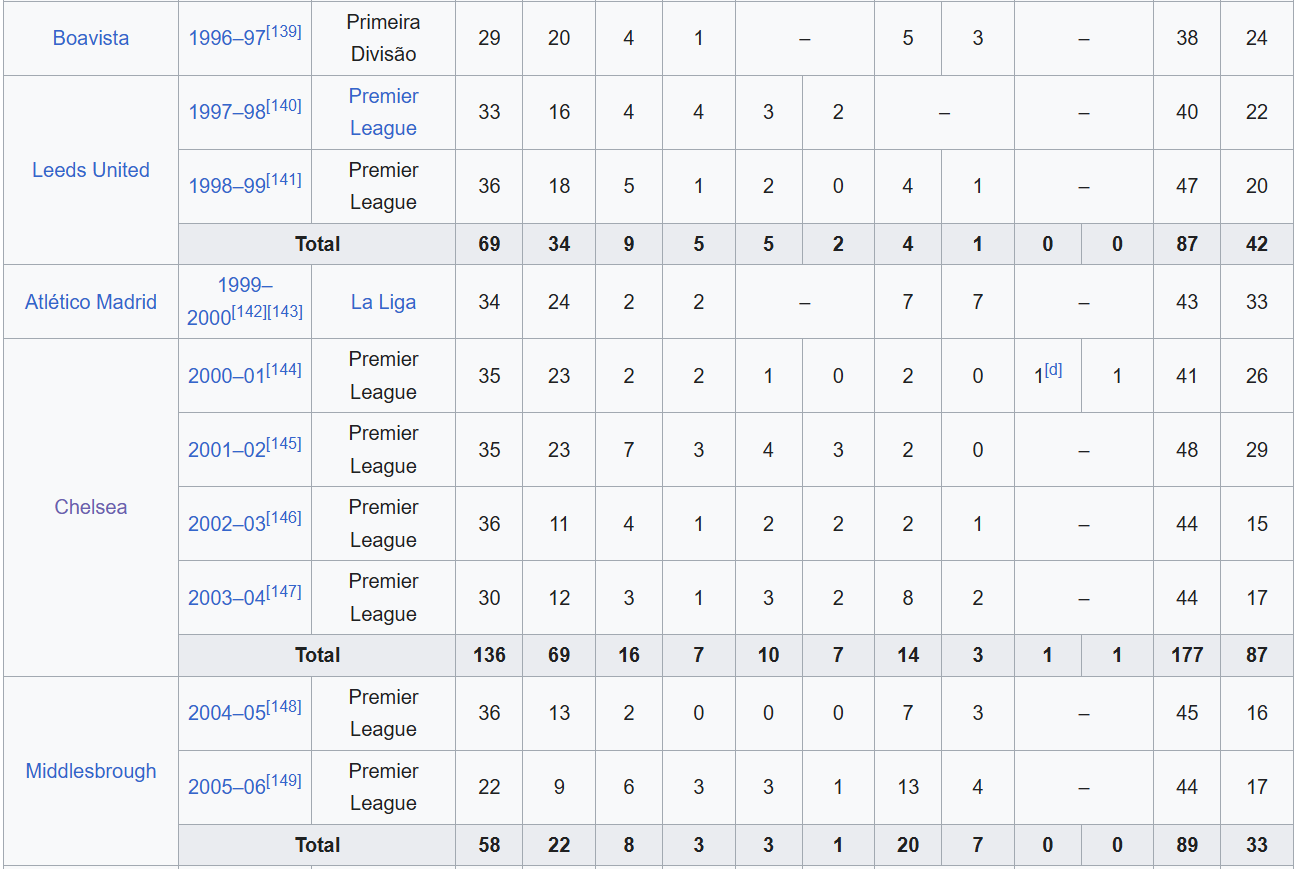Viewport: 1296px width, 869px height.
Task: Click citation 149 reference
Action: (x=284, y=780)
